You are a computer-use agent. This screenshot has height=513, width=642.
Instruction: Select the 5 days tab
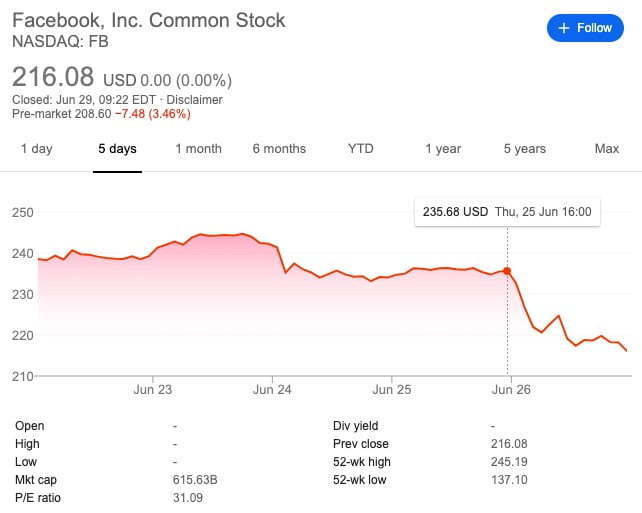point(117,149)
